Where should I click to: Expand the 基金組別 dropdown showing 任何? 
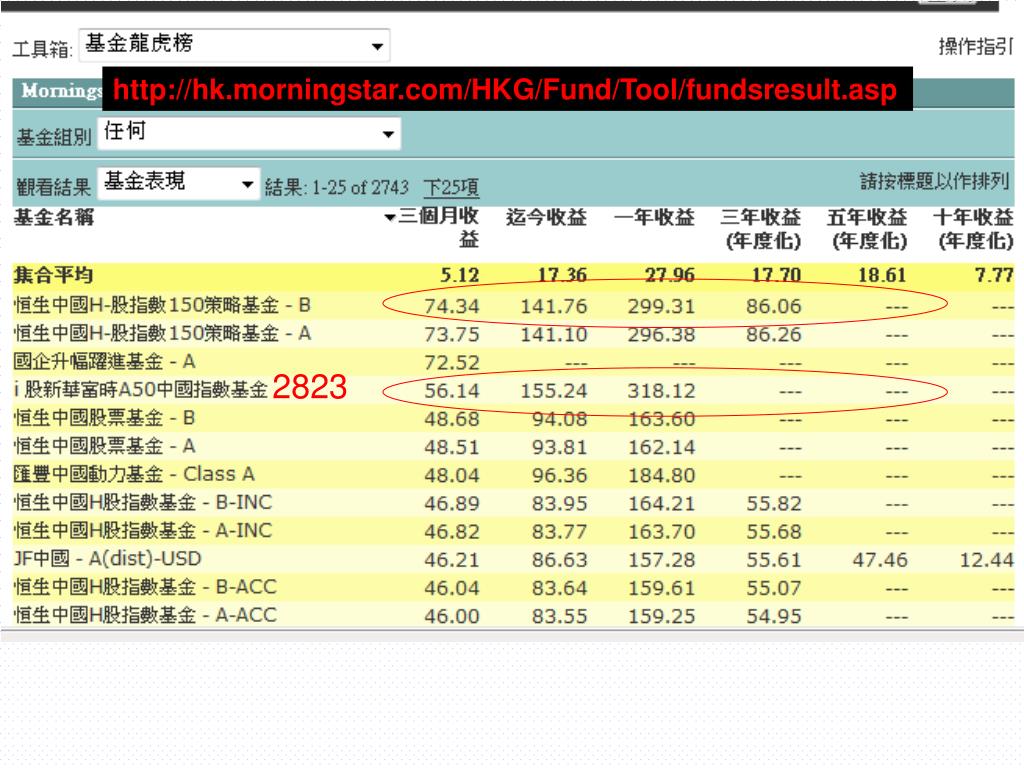pos(249,133)
